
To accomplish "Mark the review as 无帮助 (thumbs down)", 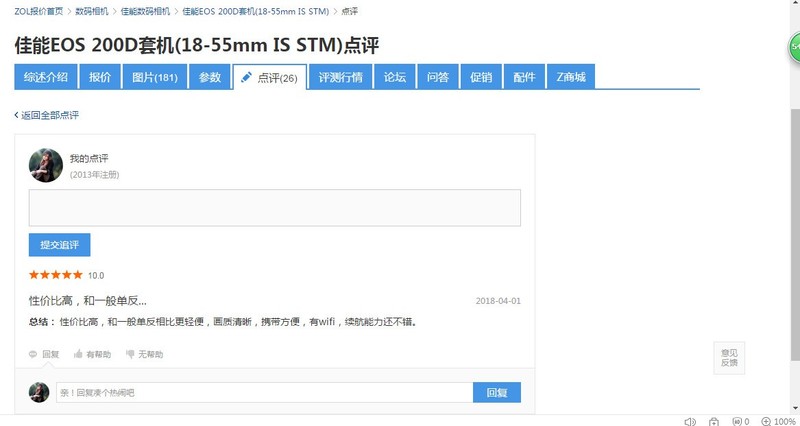I will click(144, 354).
